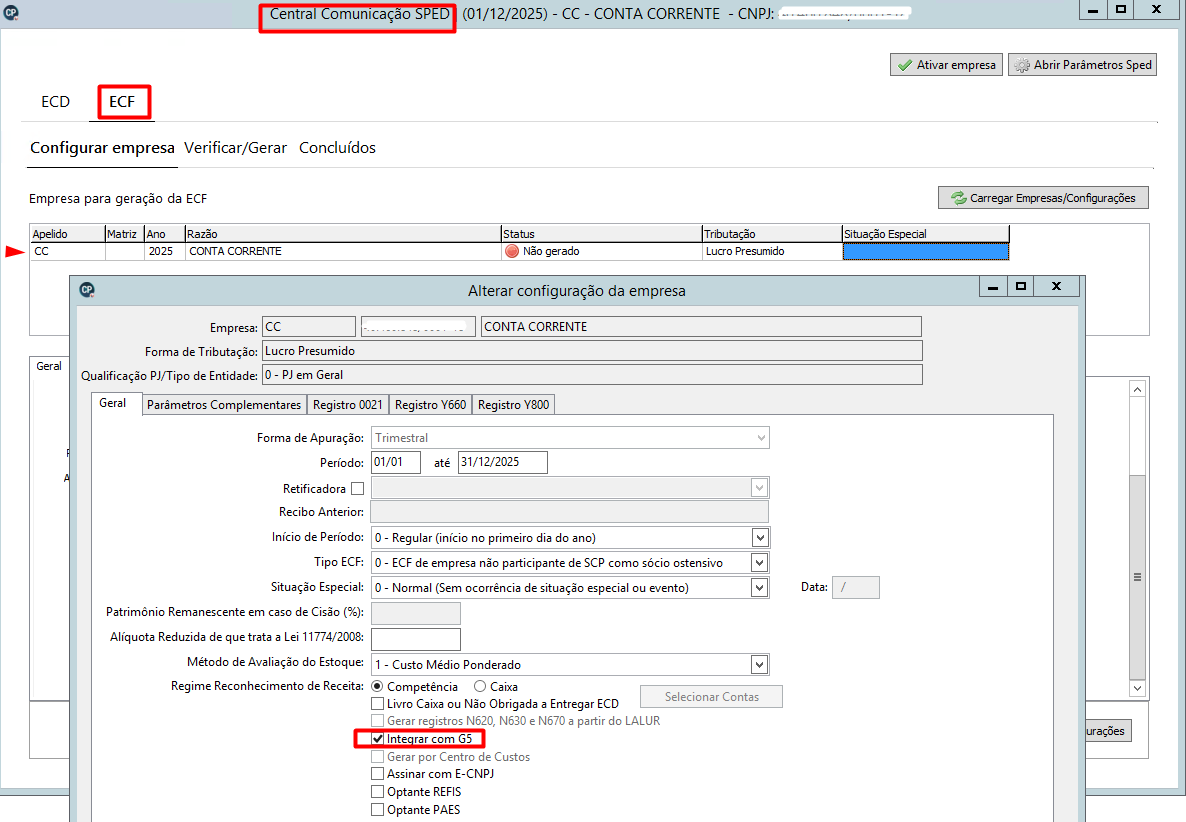Open the Registro Y800 tab
This screenshot has height=822, width=1186.
click(514, 405)
